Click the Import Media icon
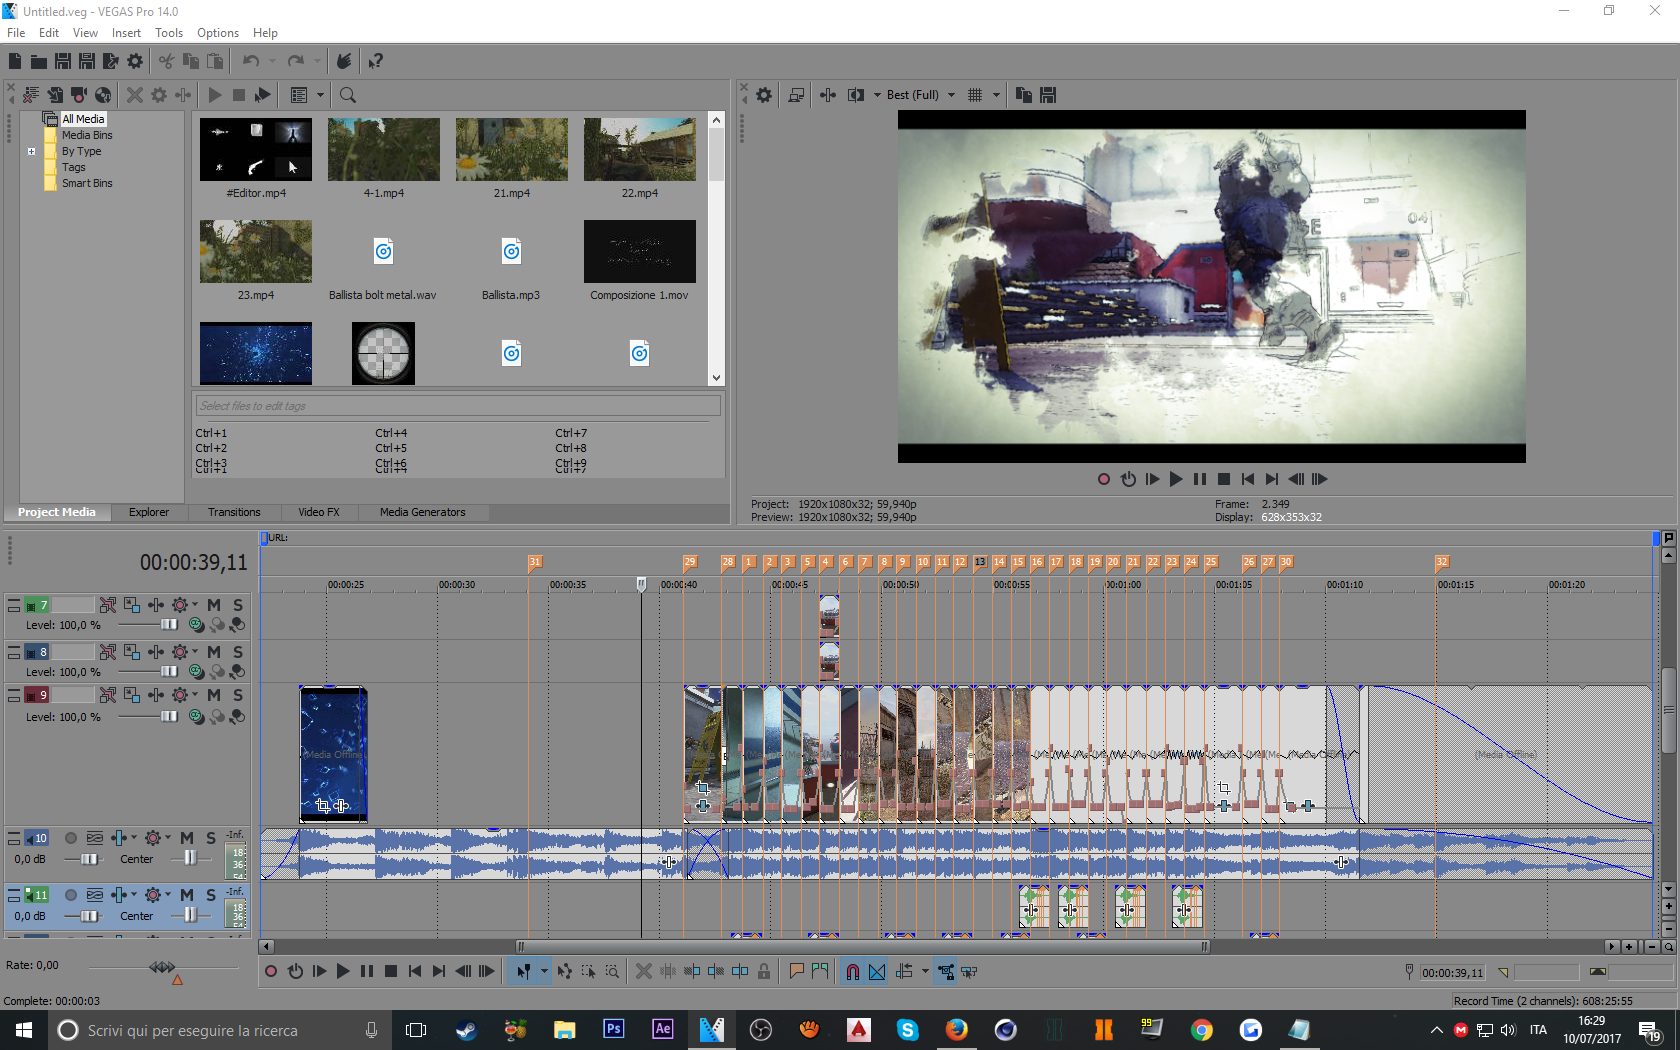The height and width of the screenshot is (1050, 1680). [55, 95]
